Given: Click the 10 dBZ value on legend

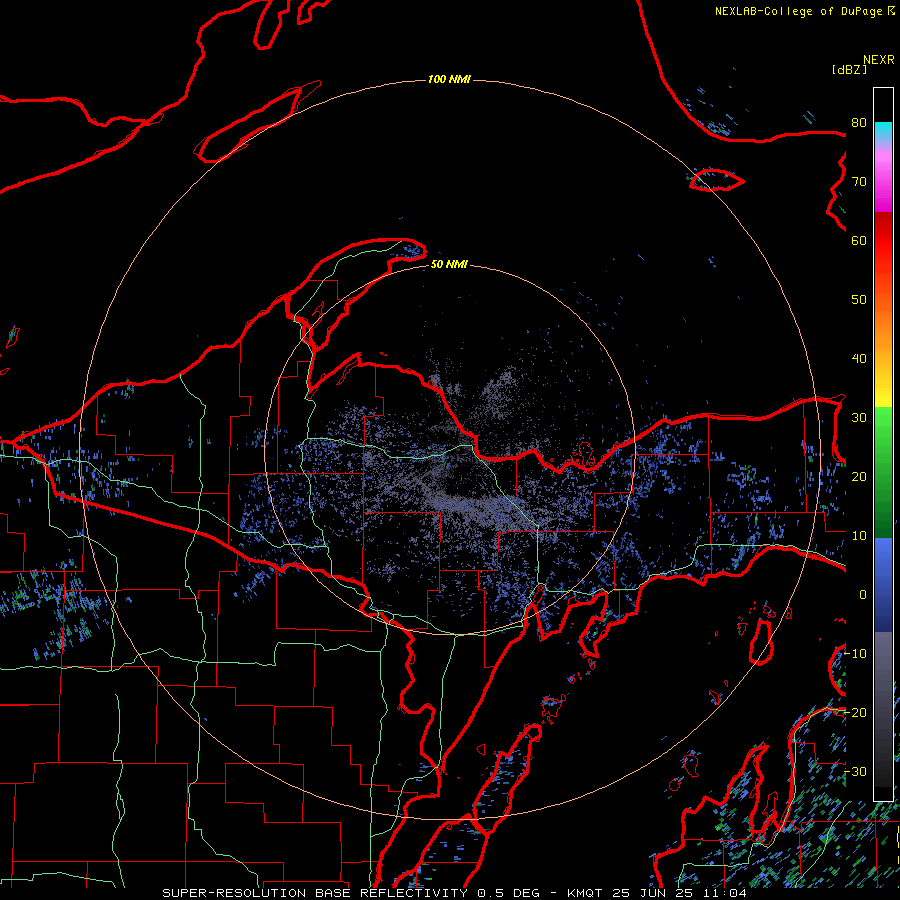Looking at the screenshot, I should tap(859, 536).
